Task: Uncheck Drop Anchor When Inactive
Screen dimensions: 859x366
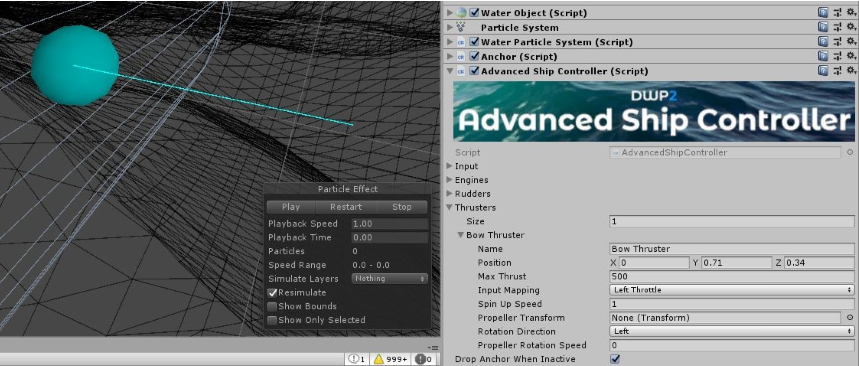Action: pos(615,359)
